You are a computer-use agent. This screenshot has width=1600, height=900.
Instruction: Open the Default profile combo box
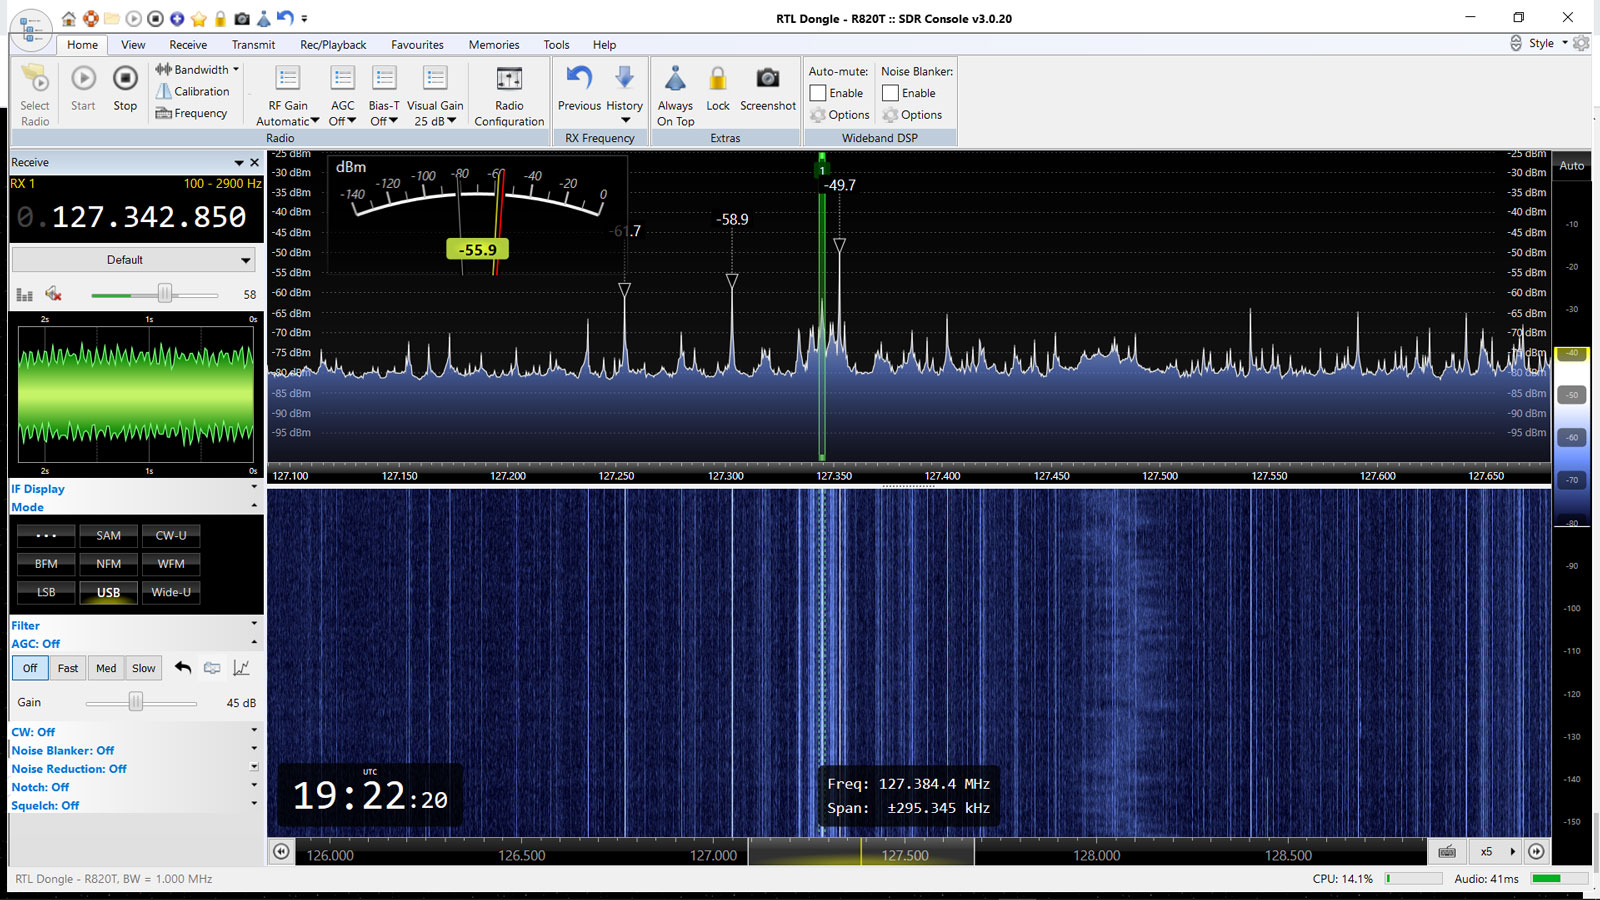(133, 260)
